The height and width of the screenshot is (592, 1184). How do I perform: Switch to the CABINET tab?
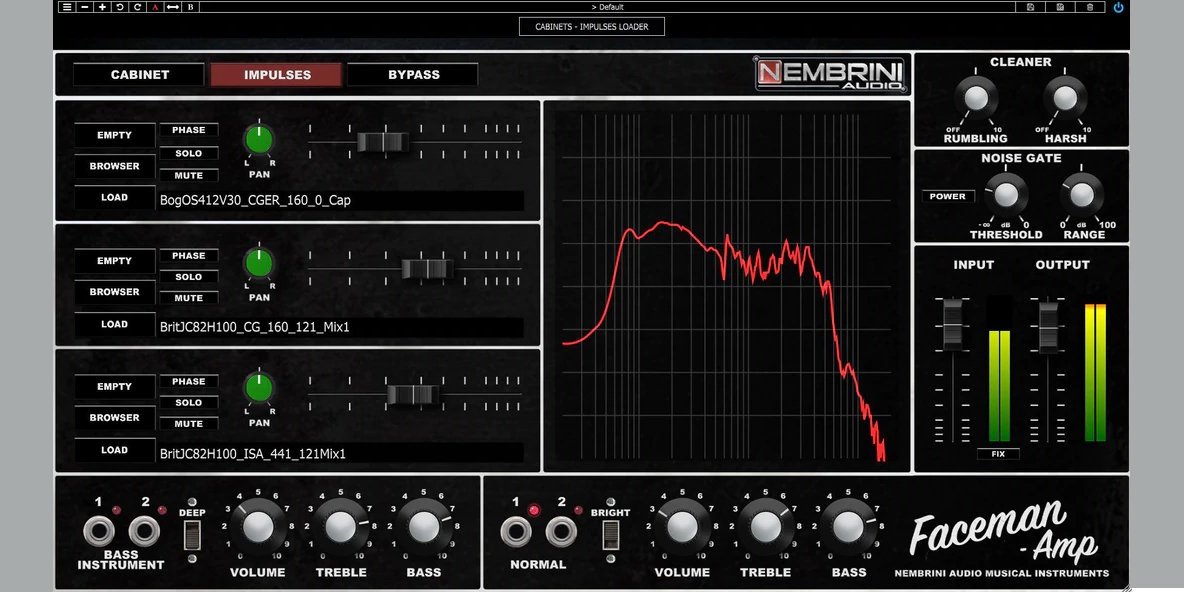point(140,75)
